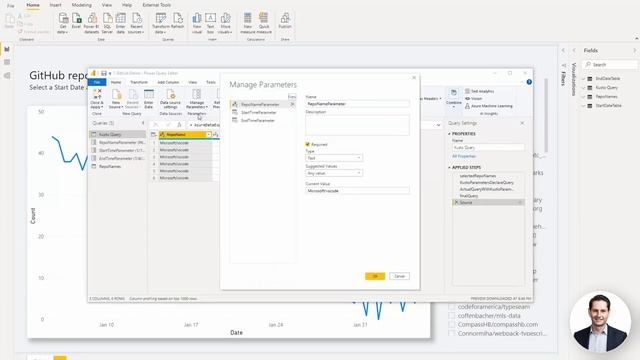Check codeforamerica/typeseam slicer checkbox

[x=451, y=307]
